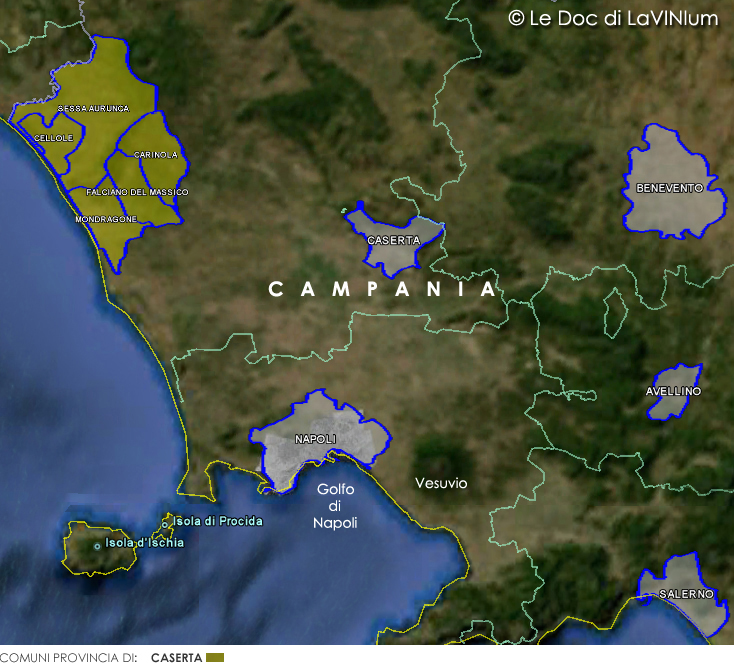The height and width of the screenshot is (670, 734).
Task: Open the Le Doc di LaVINIum copyright link
Action: (x=613, y=18)
